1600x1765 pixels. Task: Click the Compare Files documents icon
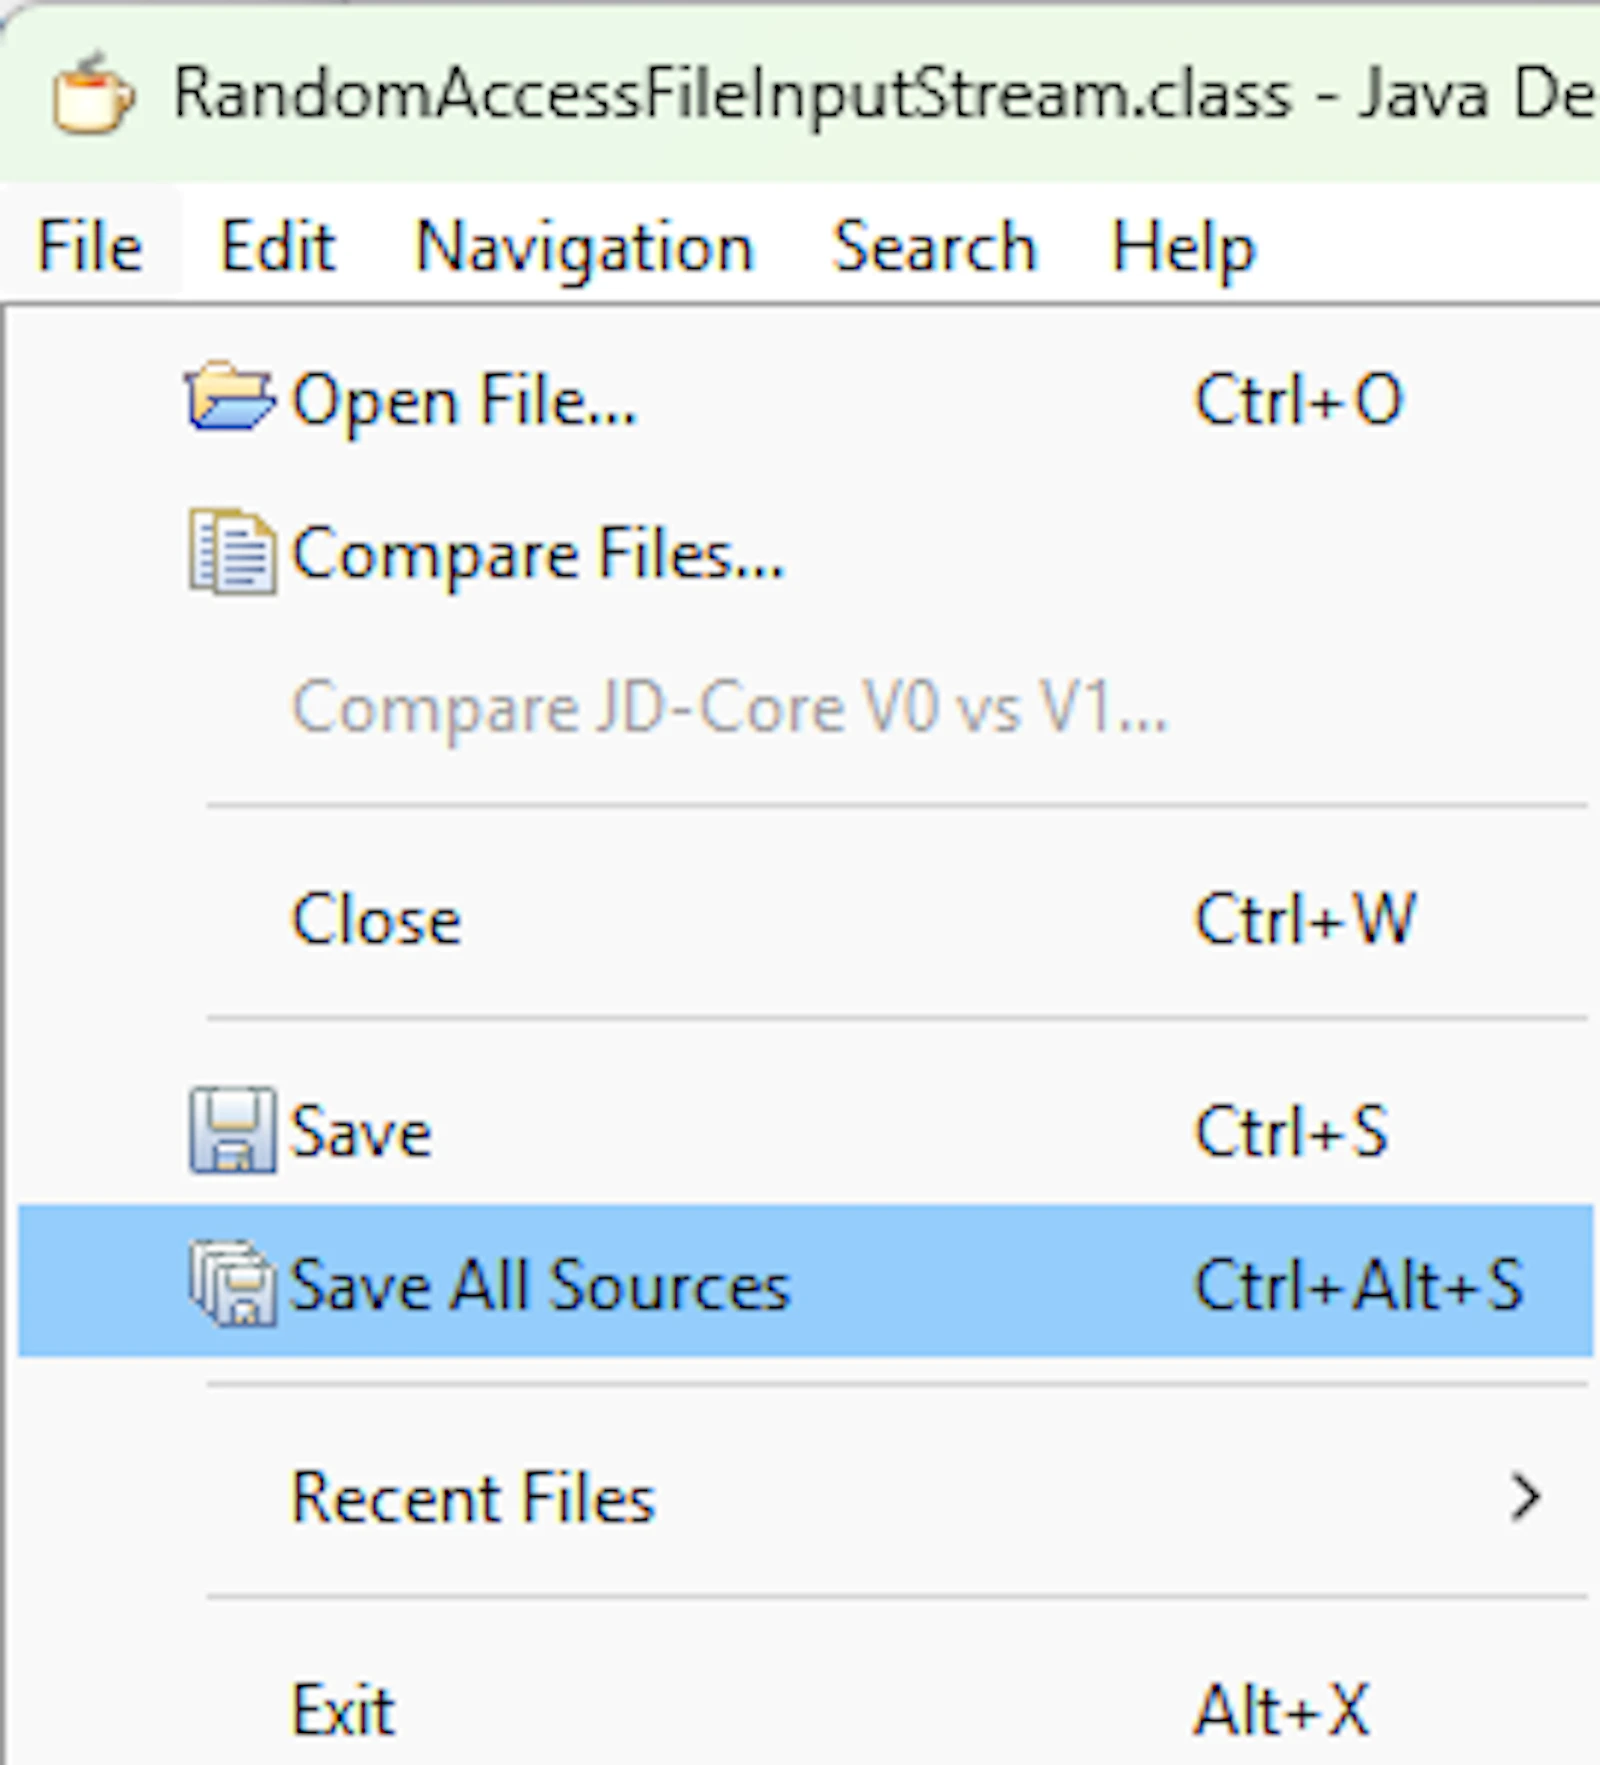[x=232, y=552]
